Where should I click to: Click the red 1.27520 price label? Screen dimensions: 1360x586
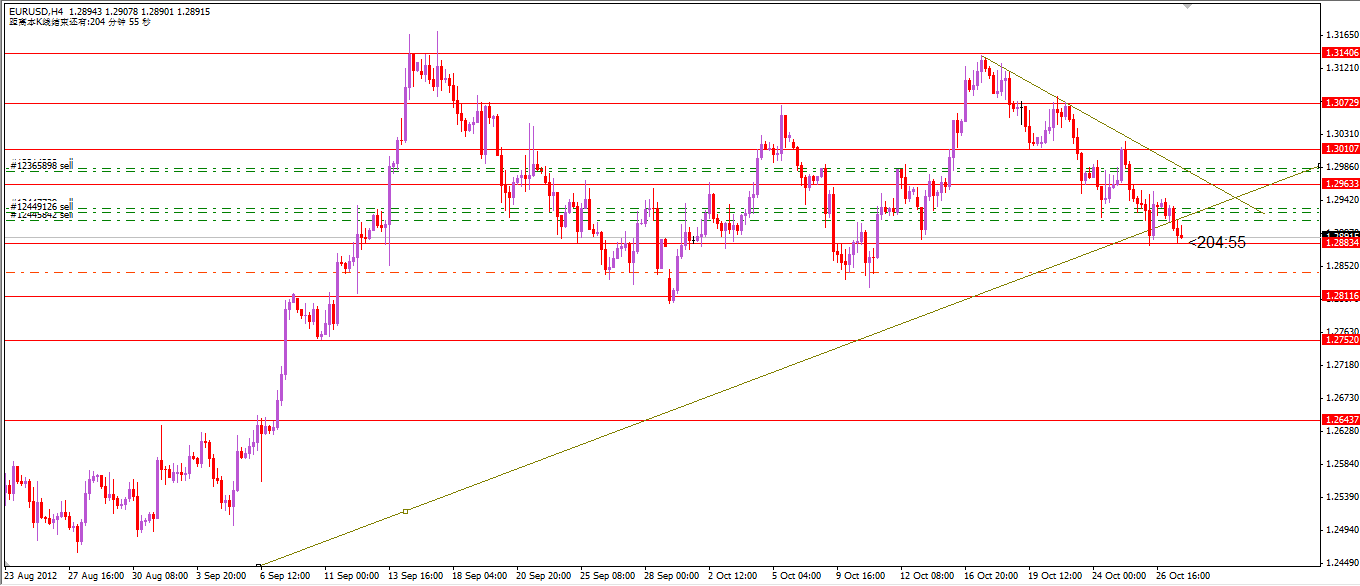tap(1340, 340)
